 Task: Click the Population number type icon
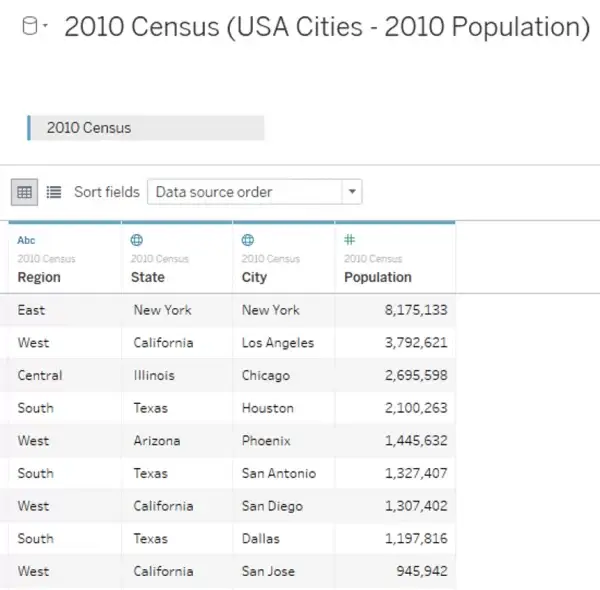click(x=349, y=240)
